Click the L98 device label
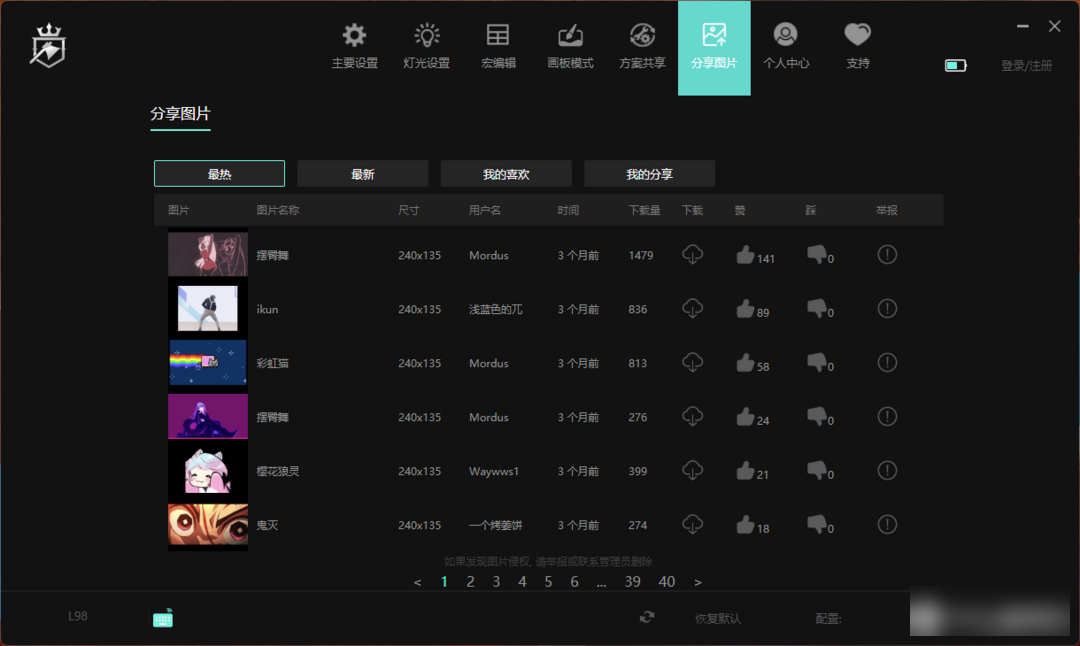Viewport: 1080px width, 646px height. pos(78,616)
